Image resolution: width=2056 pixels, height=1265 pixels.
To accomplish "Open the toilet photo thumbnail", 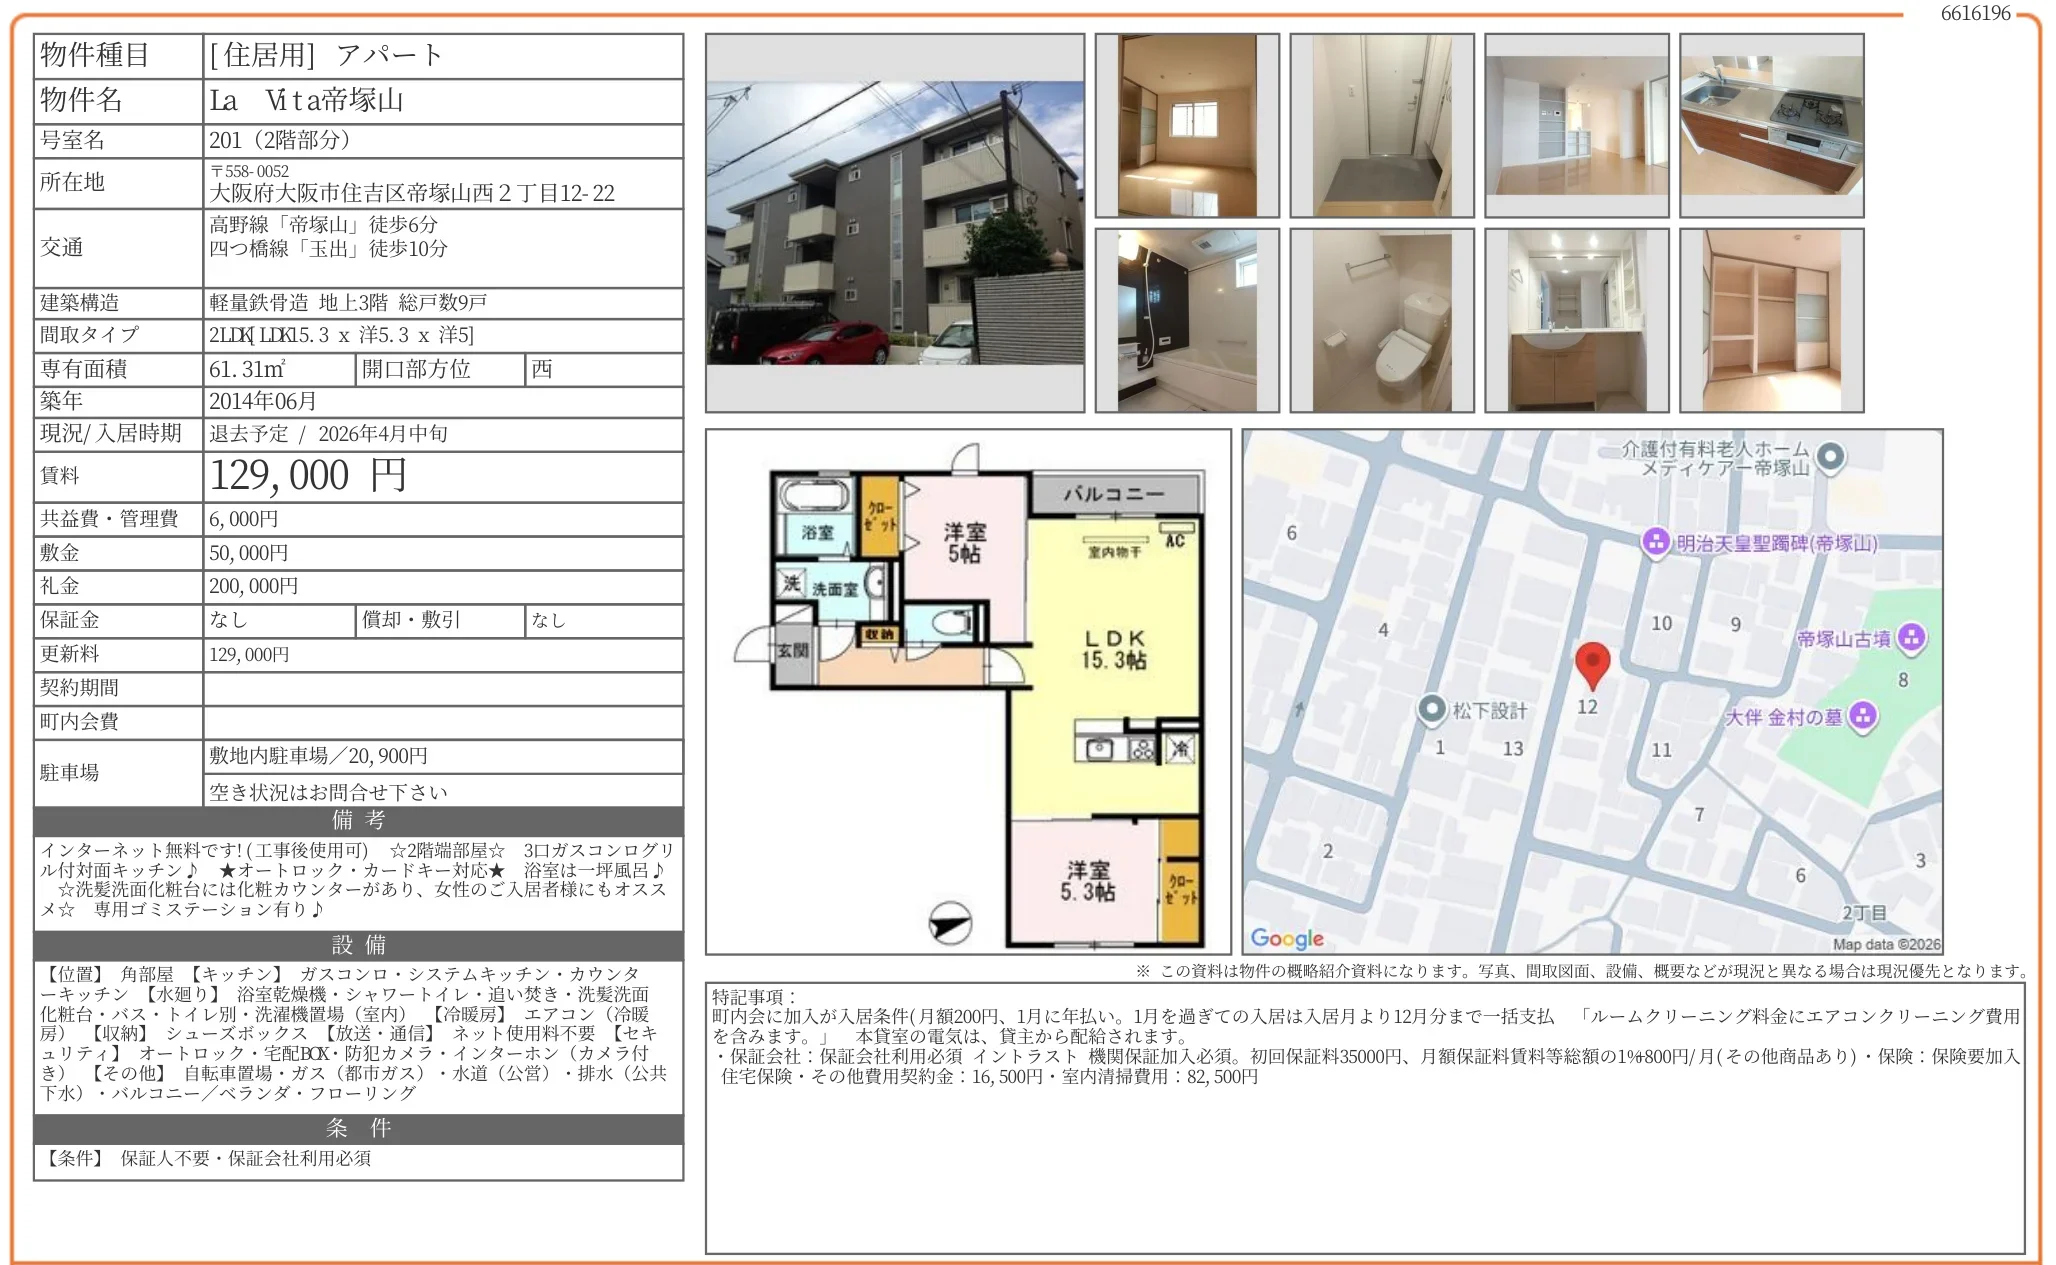I will point(1381,320).
